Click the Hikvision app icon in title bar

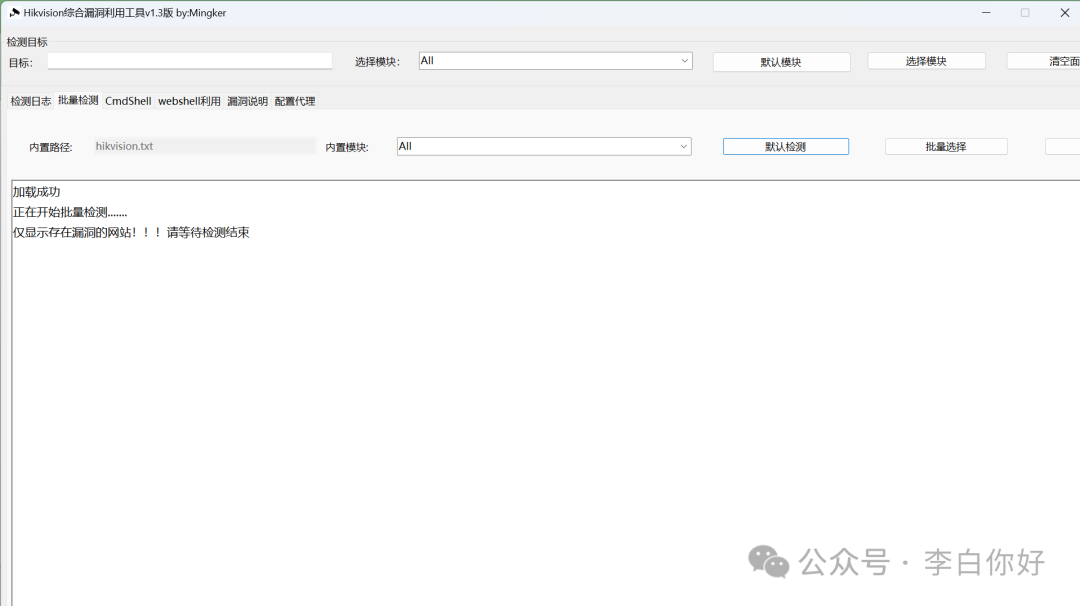tap(14, 13)
